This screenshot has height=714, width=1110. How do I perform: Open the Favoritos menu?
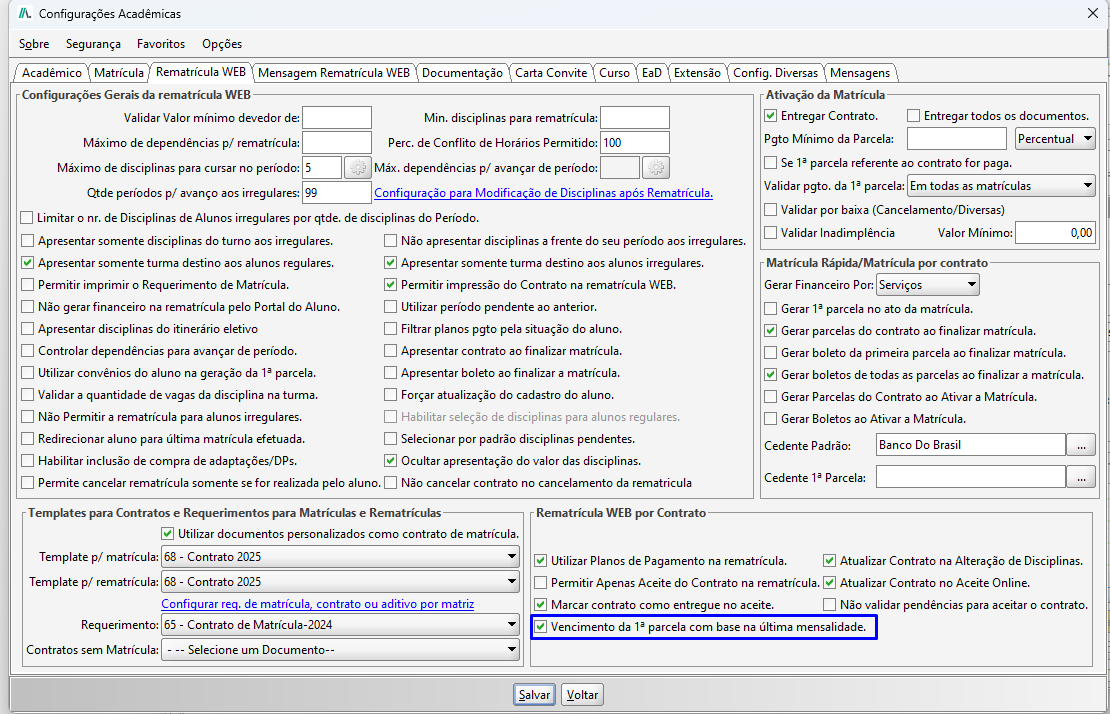tap(161, 44)
